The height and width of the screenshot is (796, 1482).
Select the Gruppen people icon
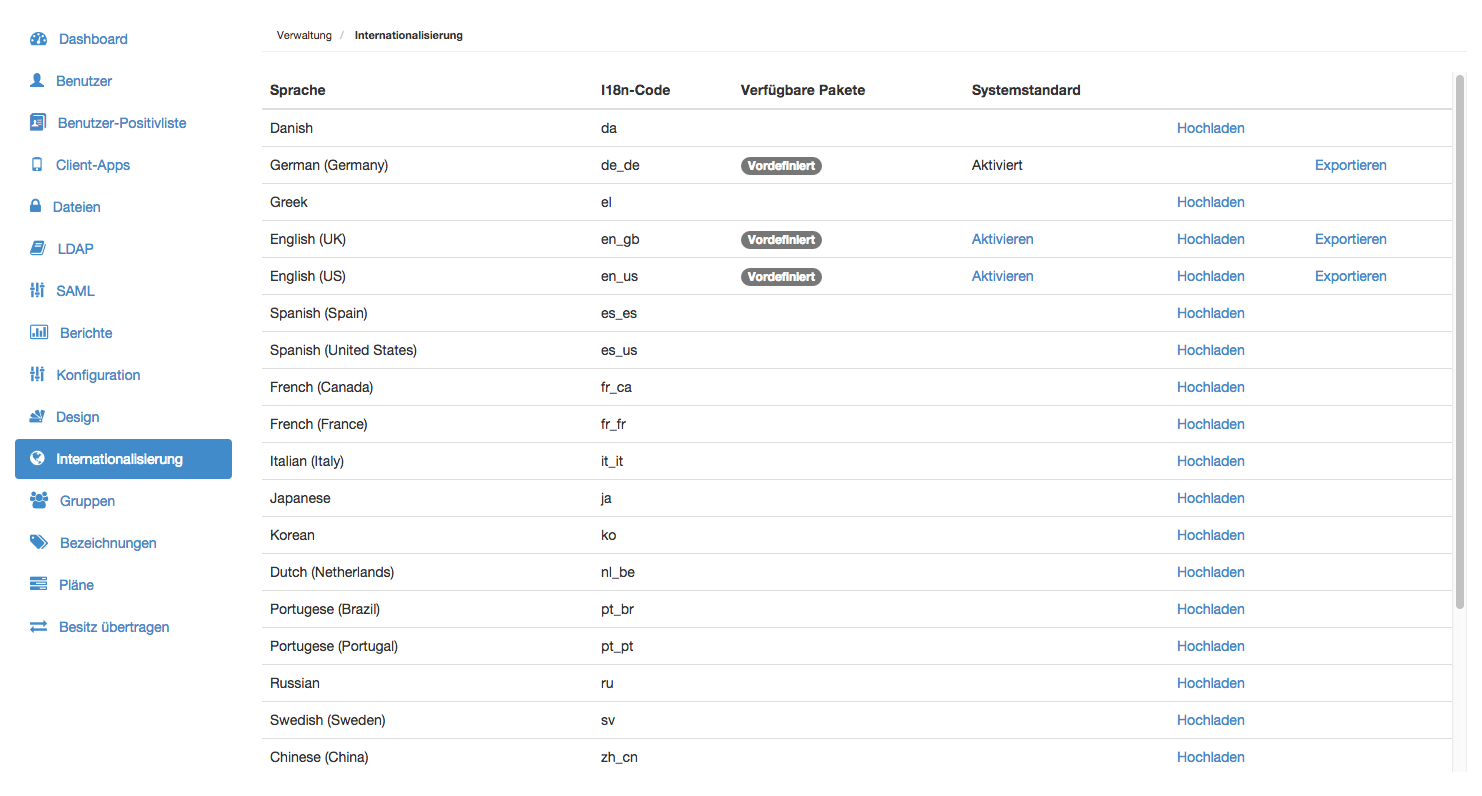point(39,501)
